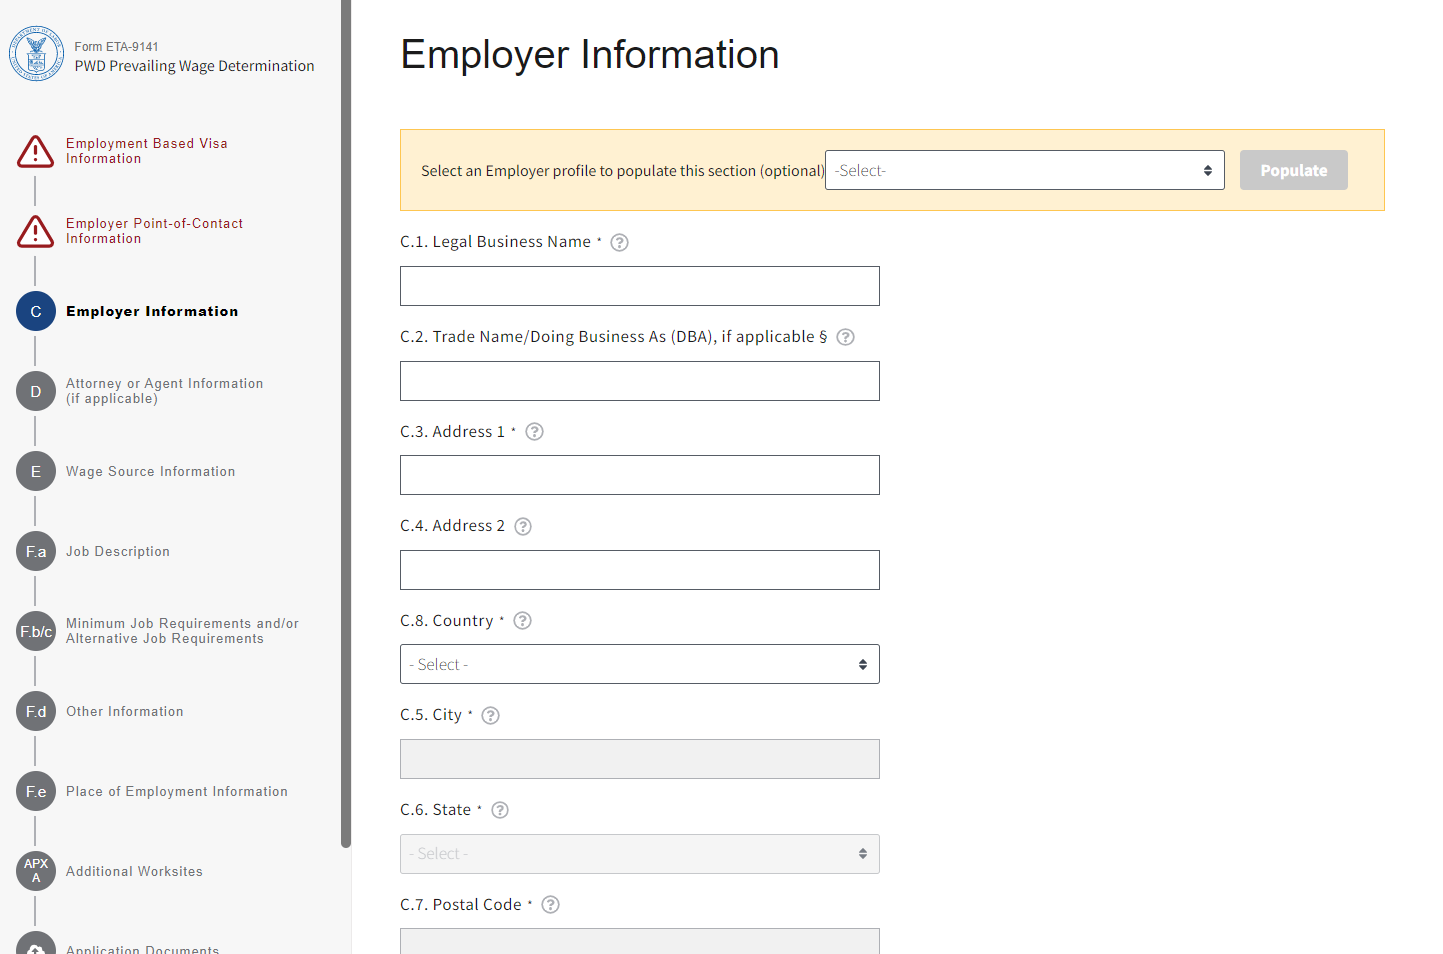Click the Country field help icon

522,621
